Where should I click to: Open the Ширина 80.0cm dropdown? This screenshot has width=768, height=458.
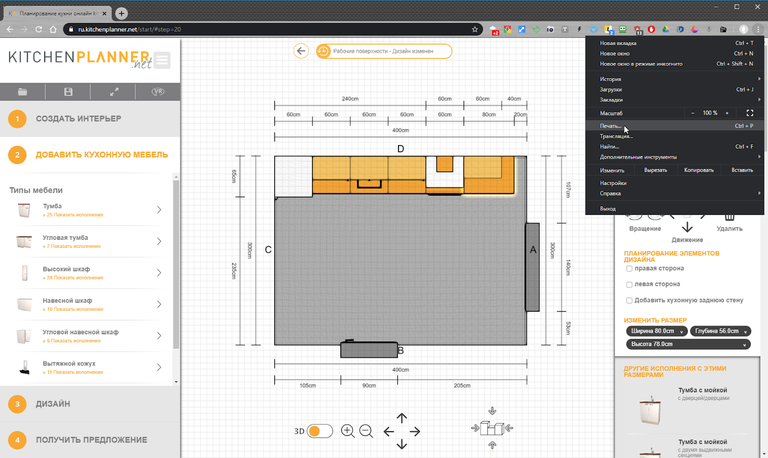coord(656,331)
